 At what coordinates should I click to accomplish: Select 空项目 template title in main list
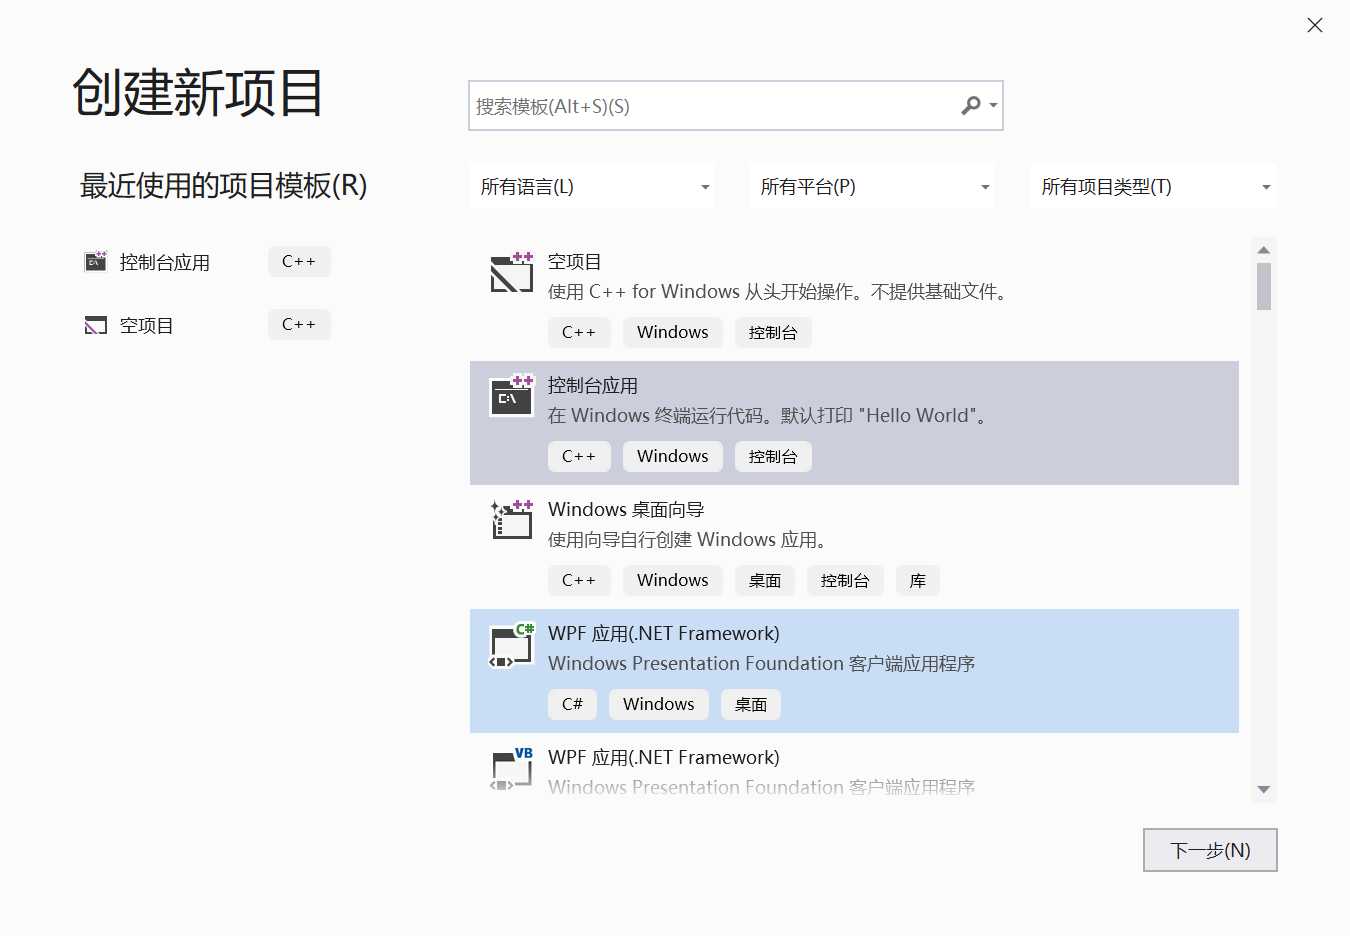pyautogui.click(x=575, y=262)
